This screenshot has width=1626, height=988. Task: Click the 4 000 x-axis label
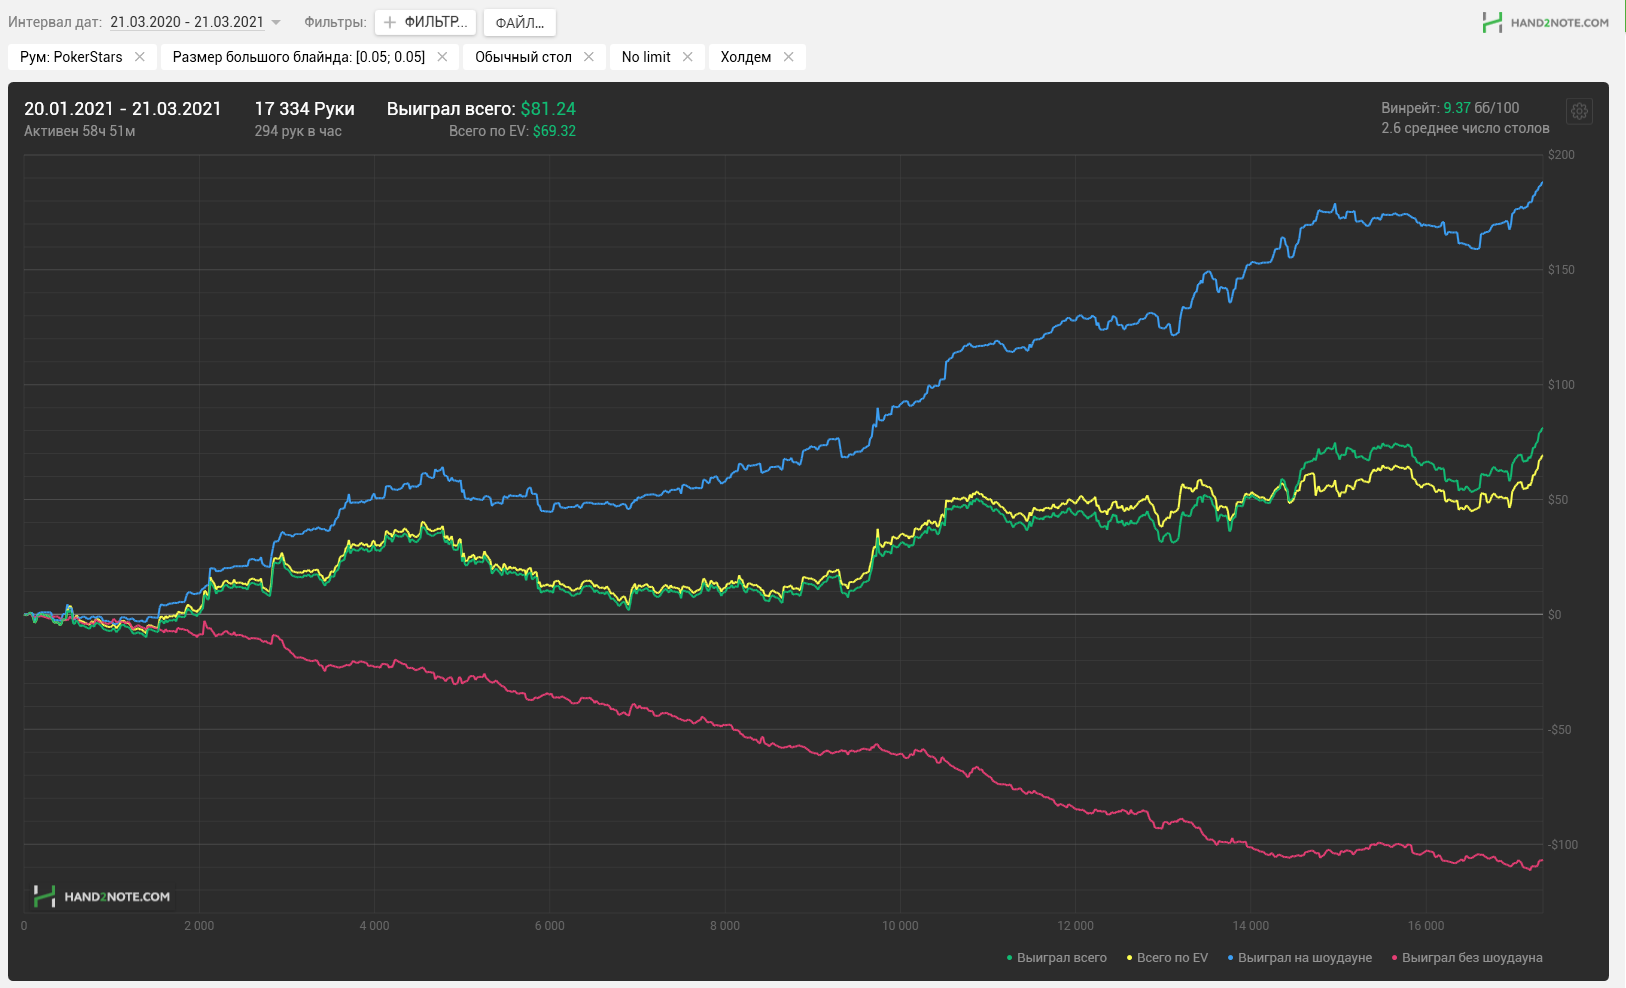point(375,926)
